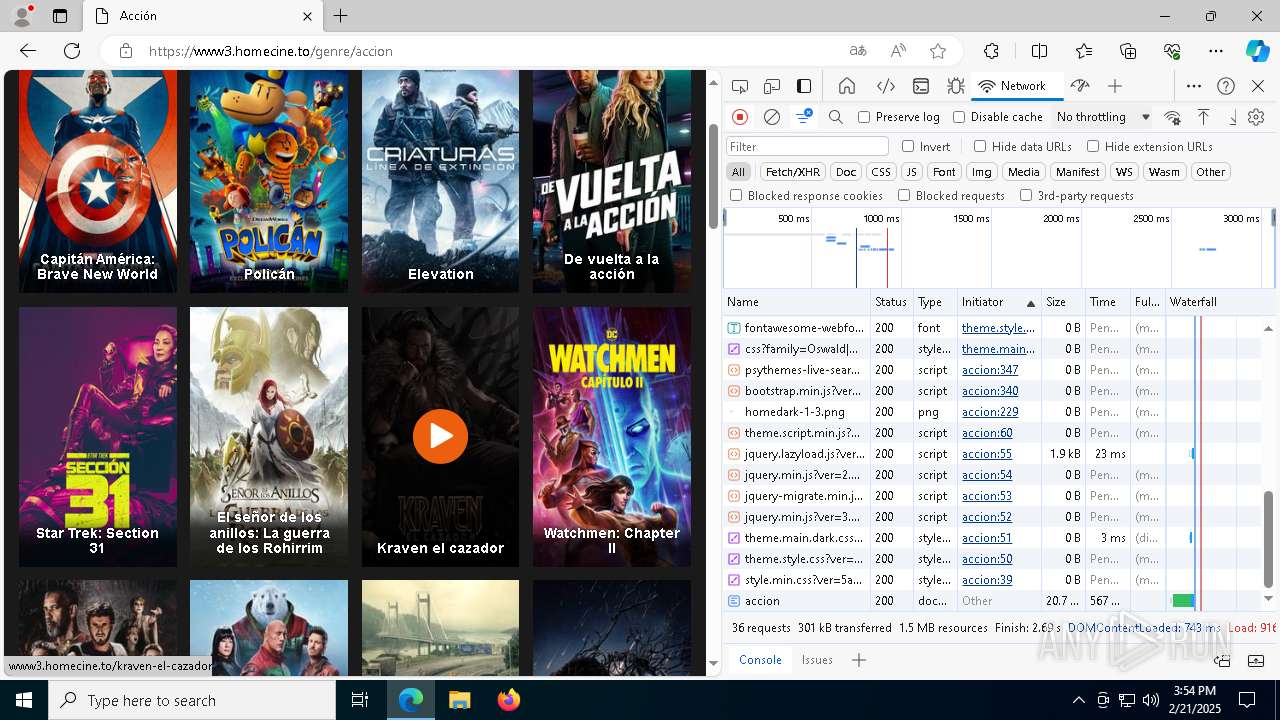Open network conditions wifi-gear icon

[1173, 117]
